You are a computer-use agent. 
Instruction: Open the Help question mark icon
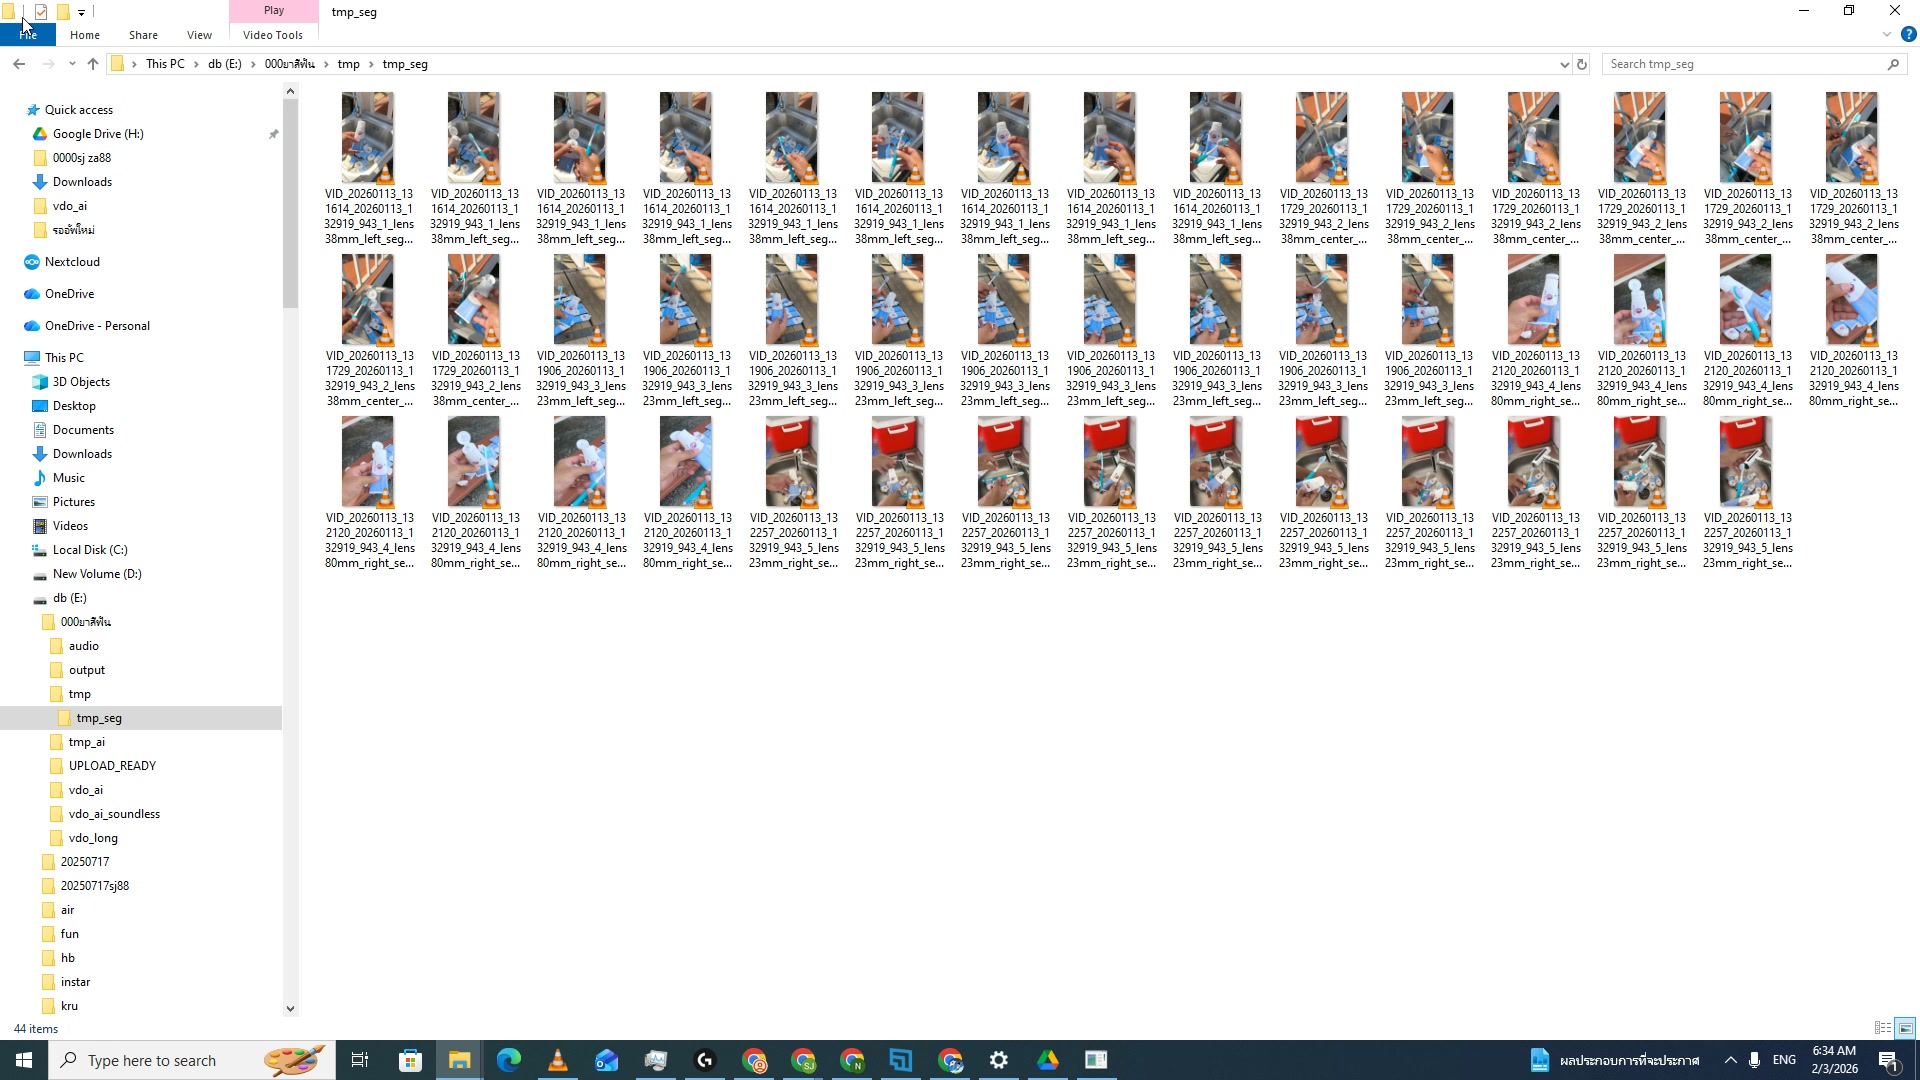(x=1908, y=35)
